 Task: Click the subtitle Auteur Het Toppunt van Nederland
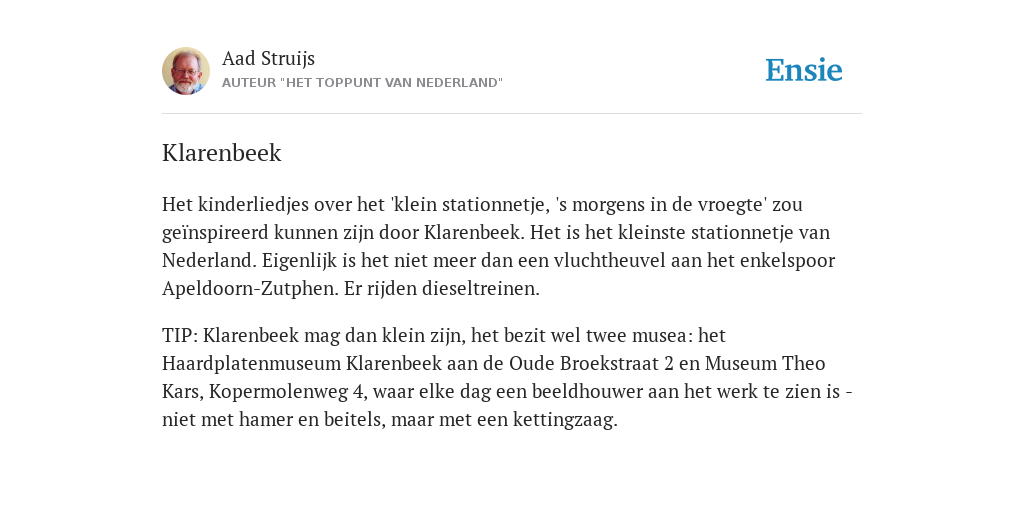click(x=362, y=83)
